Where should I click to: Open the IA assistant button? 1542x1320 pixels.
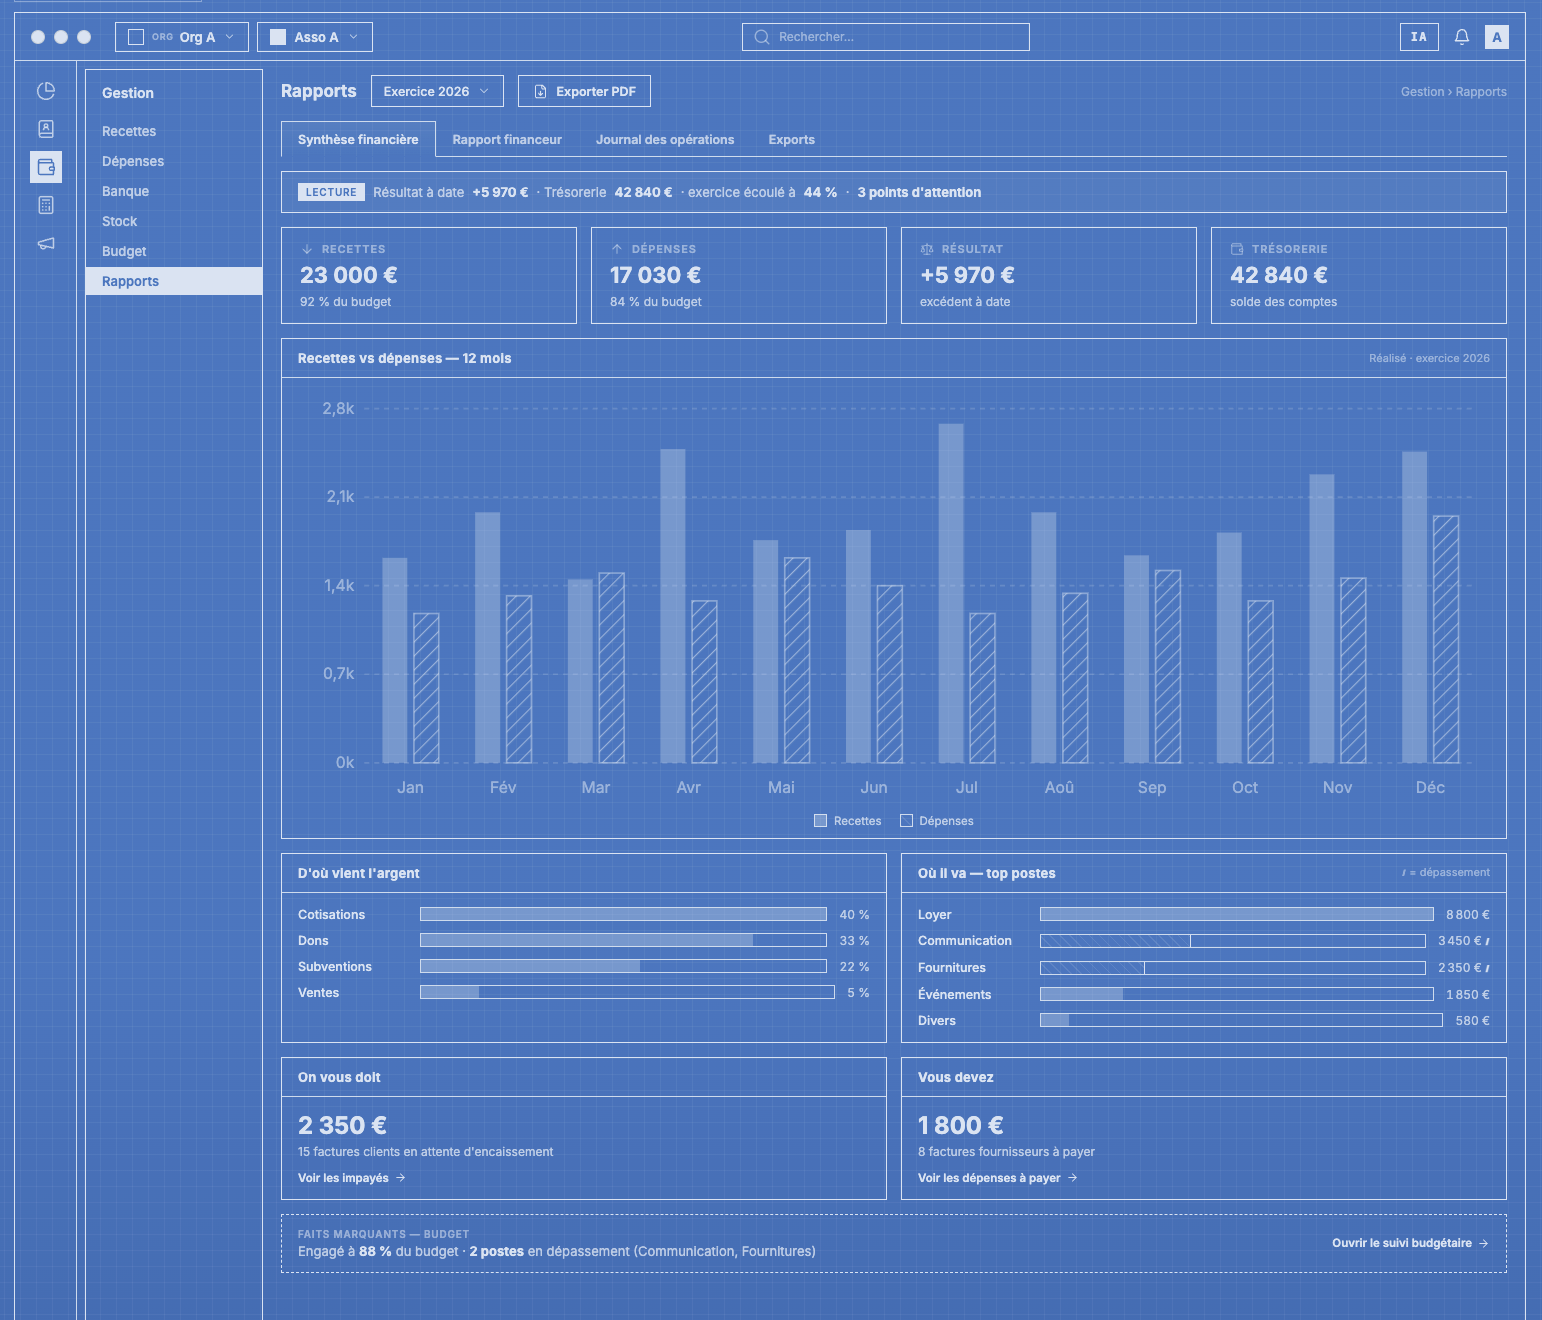pos(1419,37)
